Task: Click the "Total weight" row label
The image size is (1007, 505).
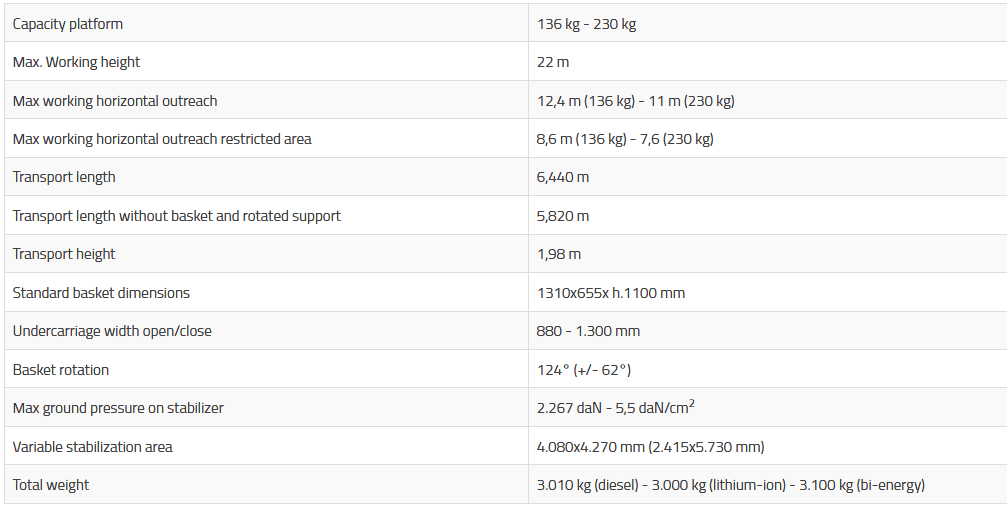Action: 51,485
